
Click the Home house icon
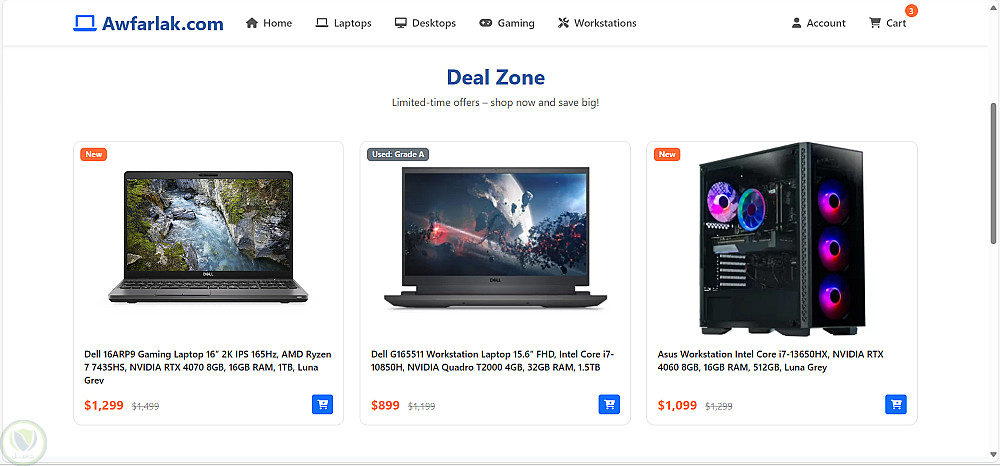[252, 23]
